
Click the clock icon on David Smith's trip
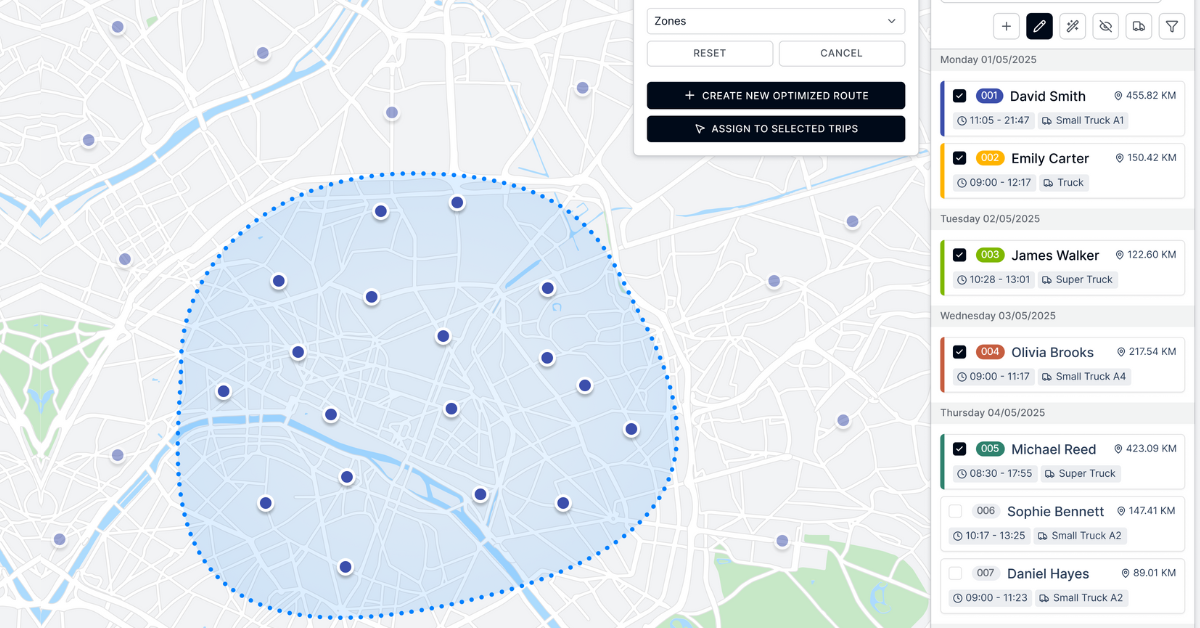[960, 121]
